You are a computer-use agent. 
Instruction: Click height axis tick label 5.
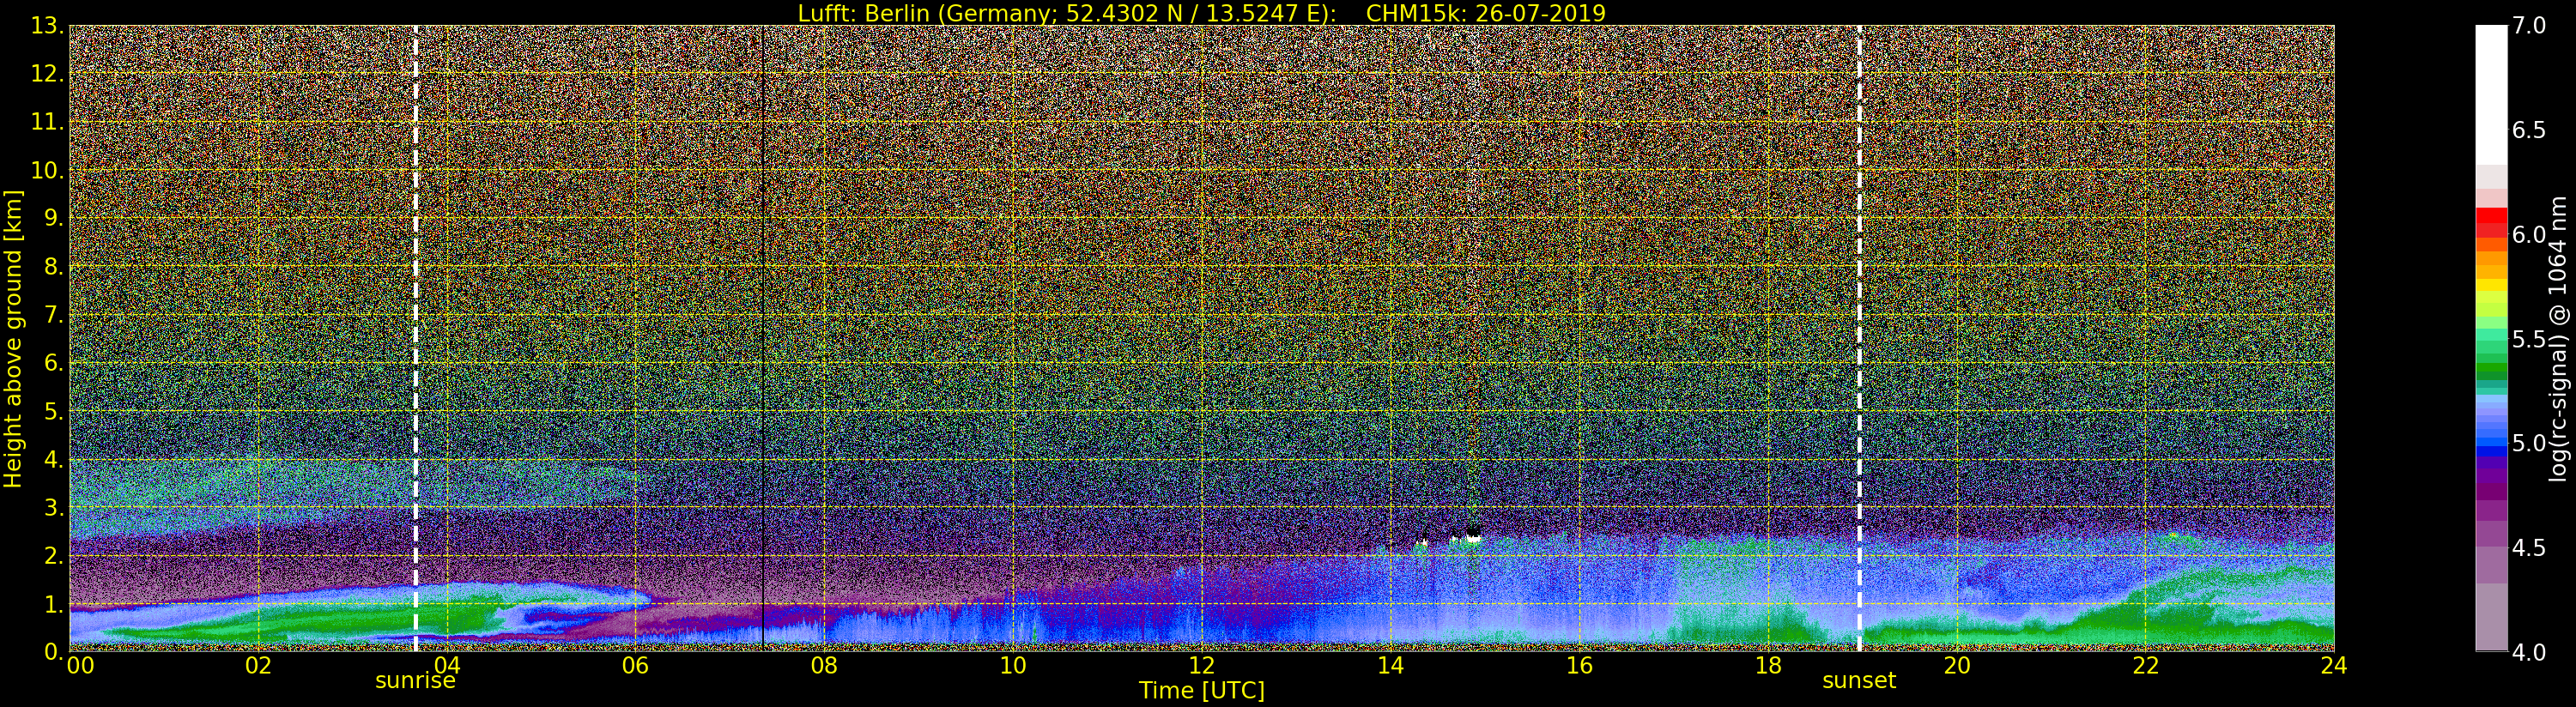tap(54, 411)
